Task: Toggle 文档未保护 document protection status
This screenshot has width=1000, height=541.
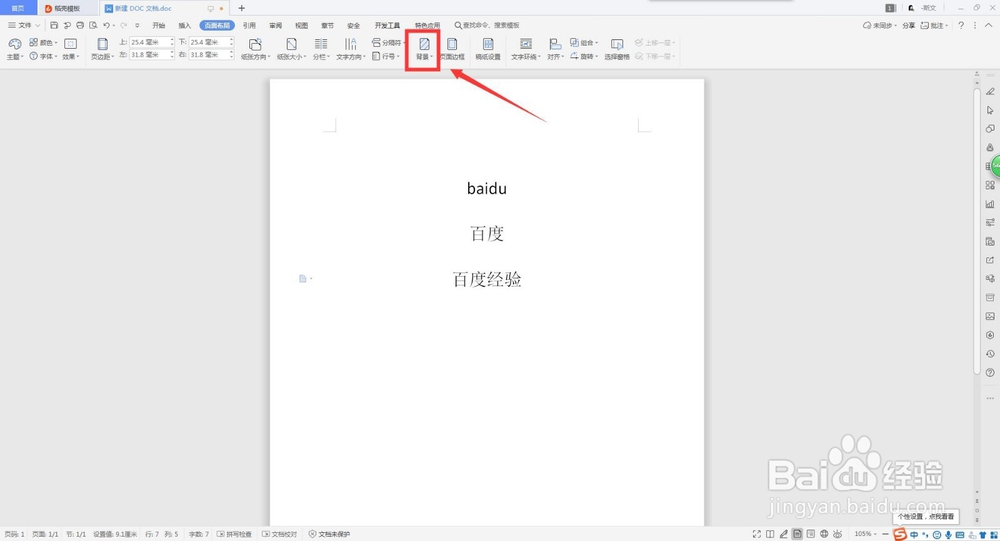Action: pyautogui.click(x=329, y=534)
